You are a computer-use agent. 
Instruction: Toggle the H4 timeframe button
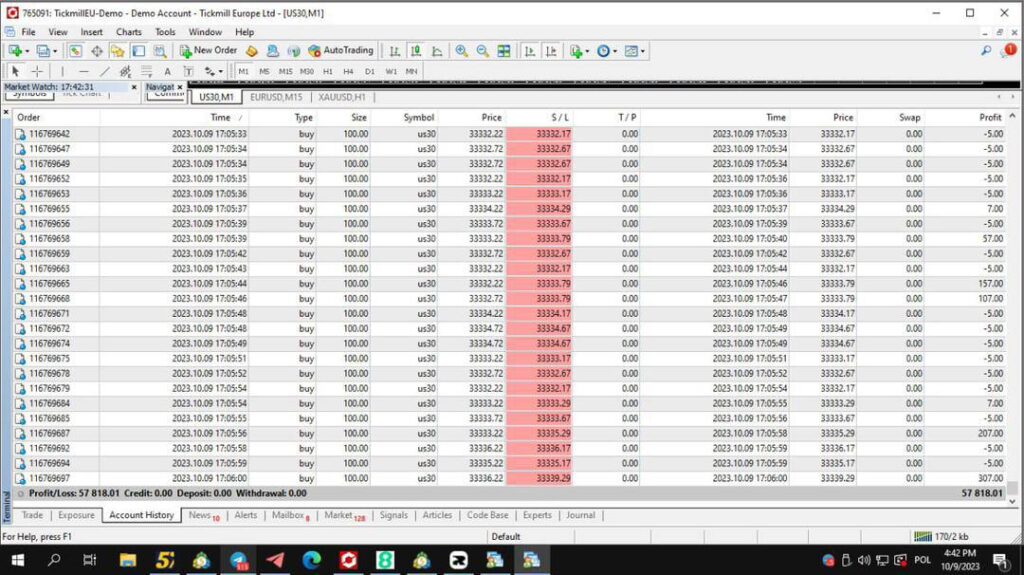coord(348,71)
